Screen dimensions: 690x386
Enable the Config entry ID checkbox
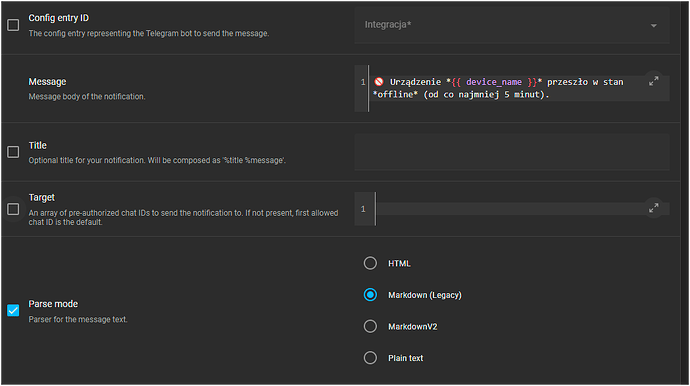pos(13,25)
